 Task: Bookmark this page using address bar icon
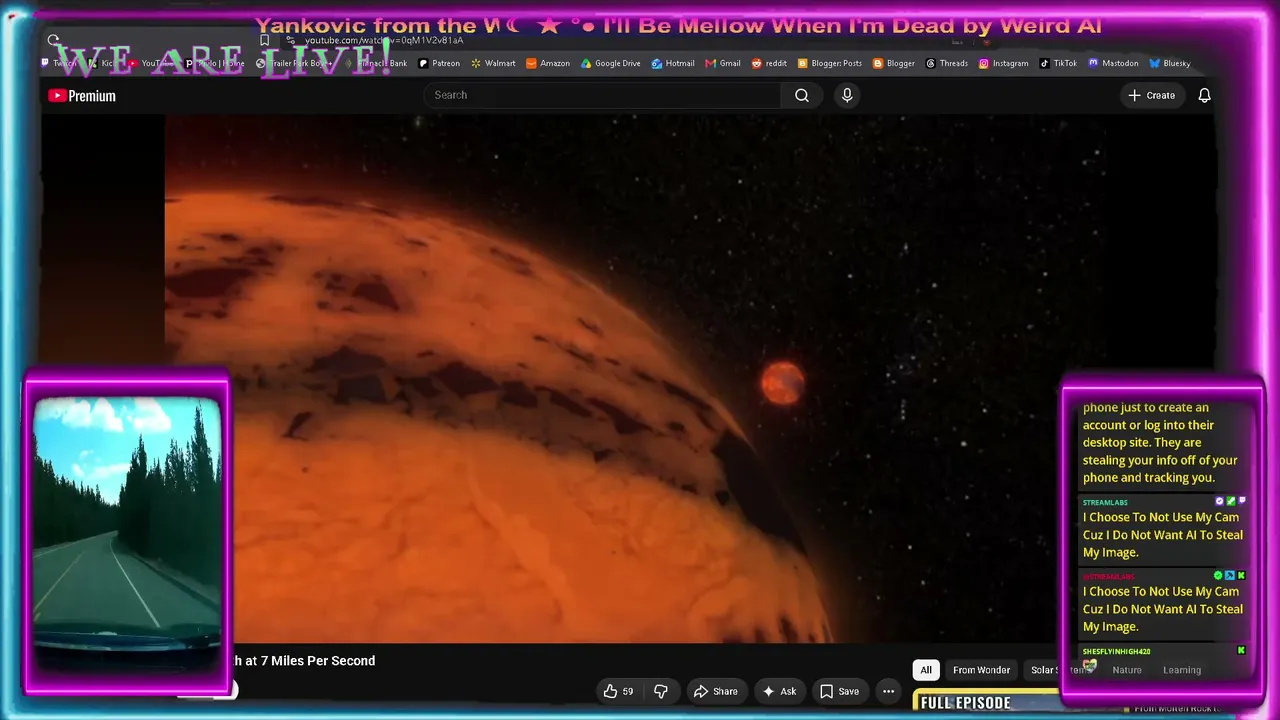pyautogui.click(x=264, y=40)
